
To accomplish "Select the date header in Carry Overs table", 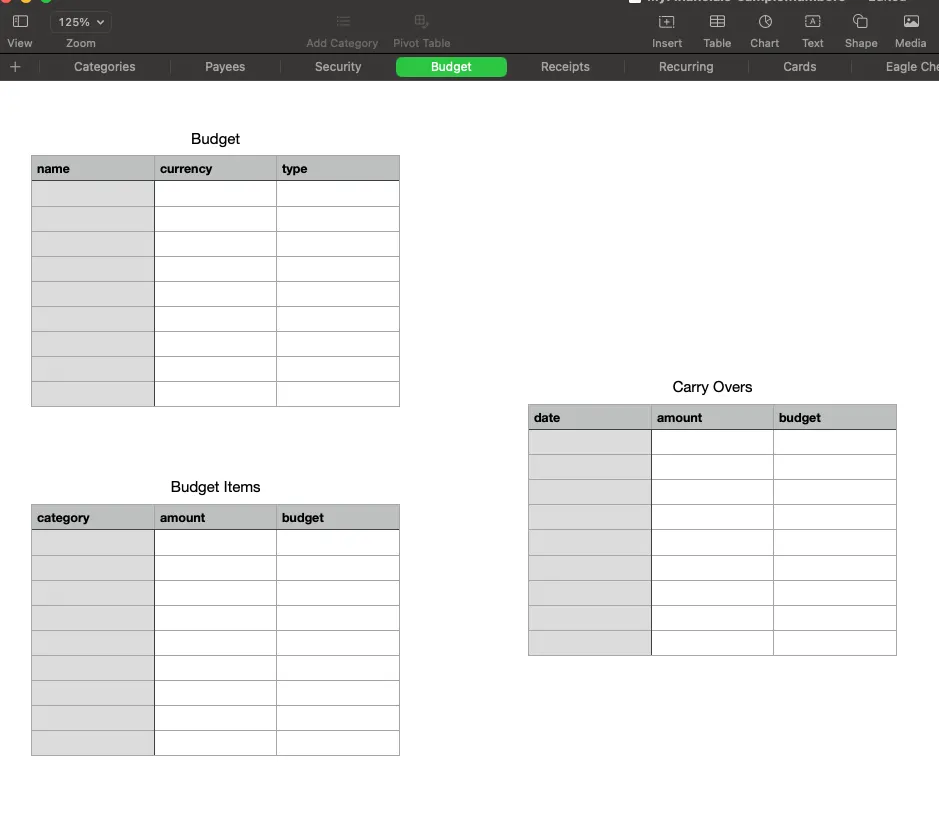I will (589, 418).
